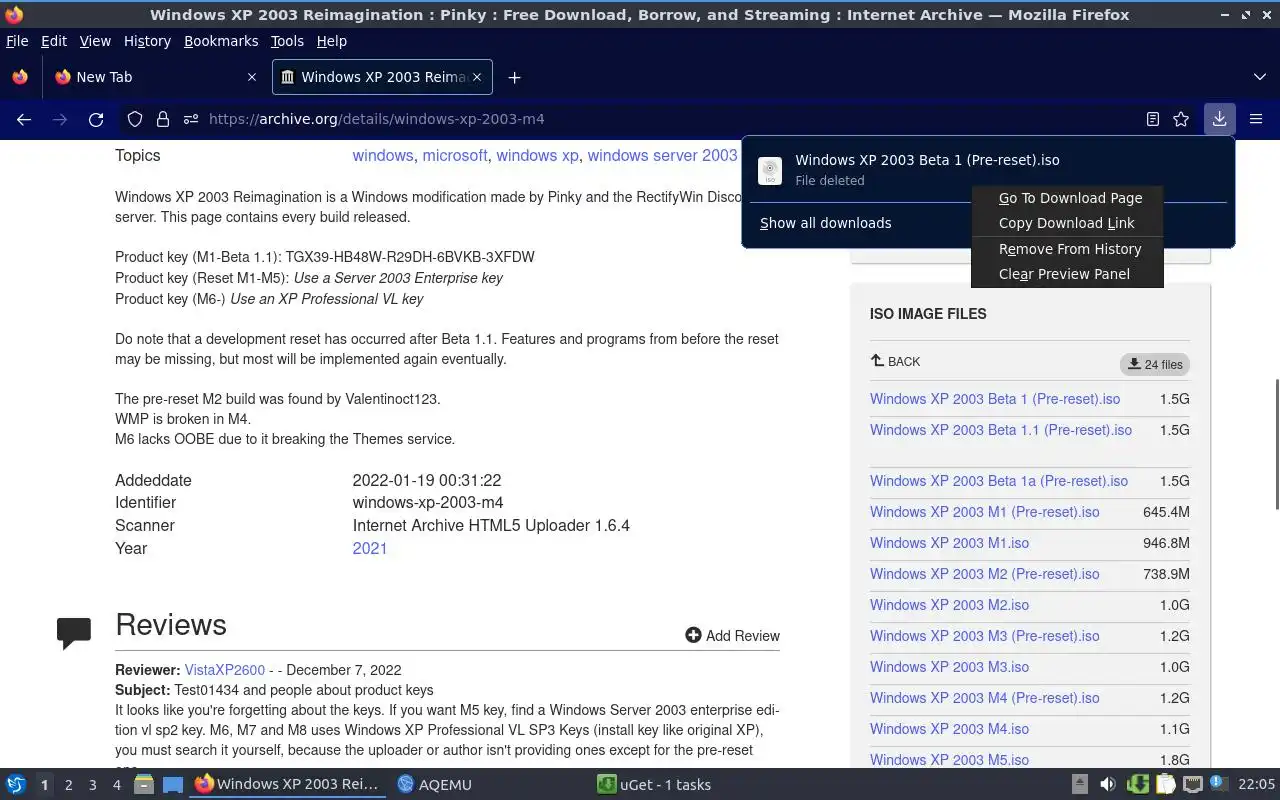Open the windows xp topic link
This screenshot has height=800, width=1280.
[x=537, y=155]
